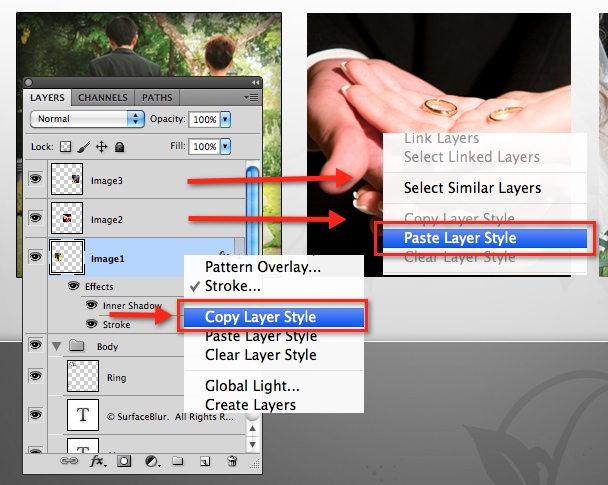The height and width of the screenshot is (485, 608).
Task: Hide the Image1 layer eye
Action: tap(36, 256)
